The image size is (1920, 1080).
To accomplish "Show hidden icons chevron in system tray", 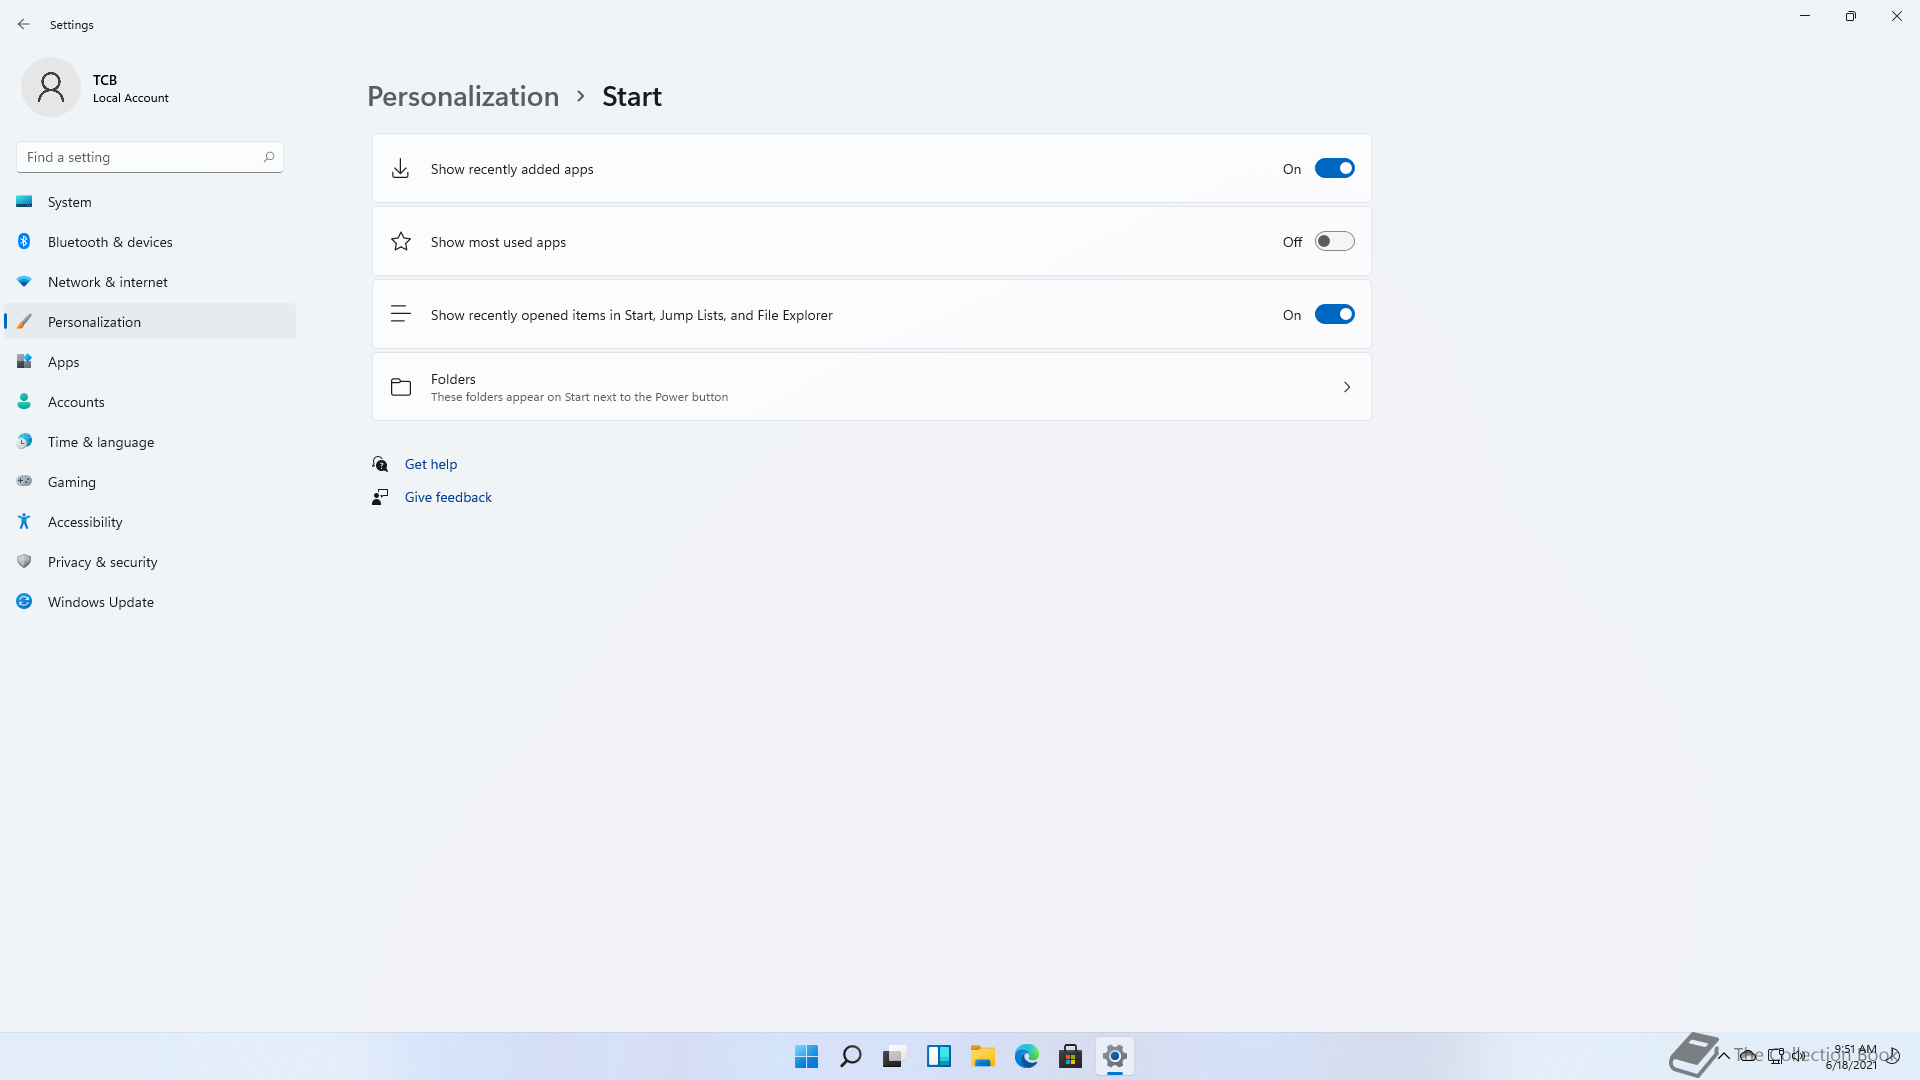I will click(x=1724, y=1055).
